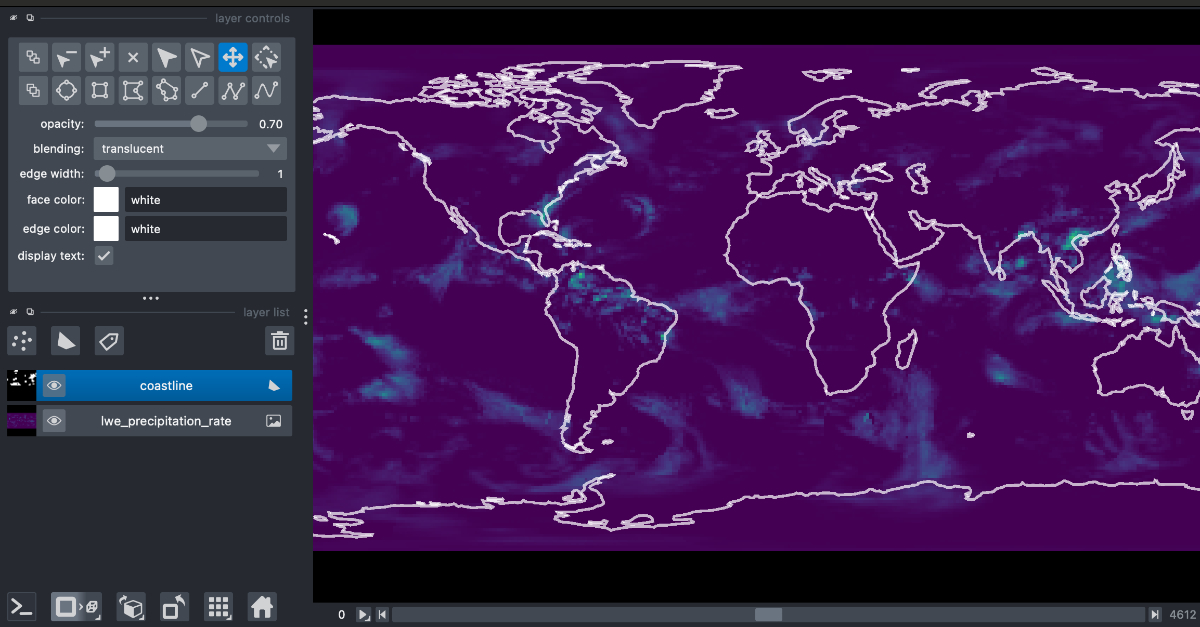Select the Add Rectangle shape tool
Image resolution: width=1200 pixels, height=627 pixels.
click(99, 90)
